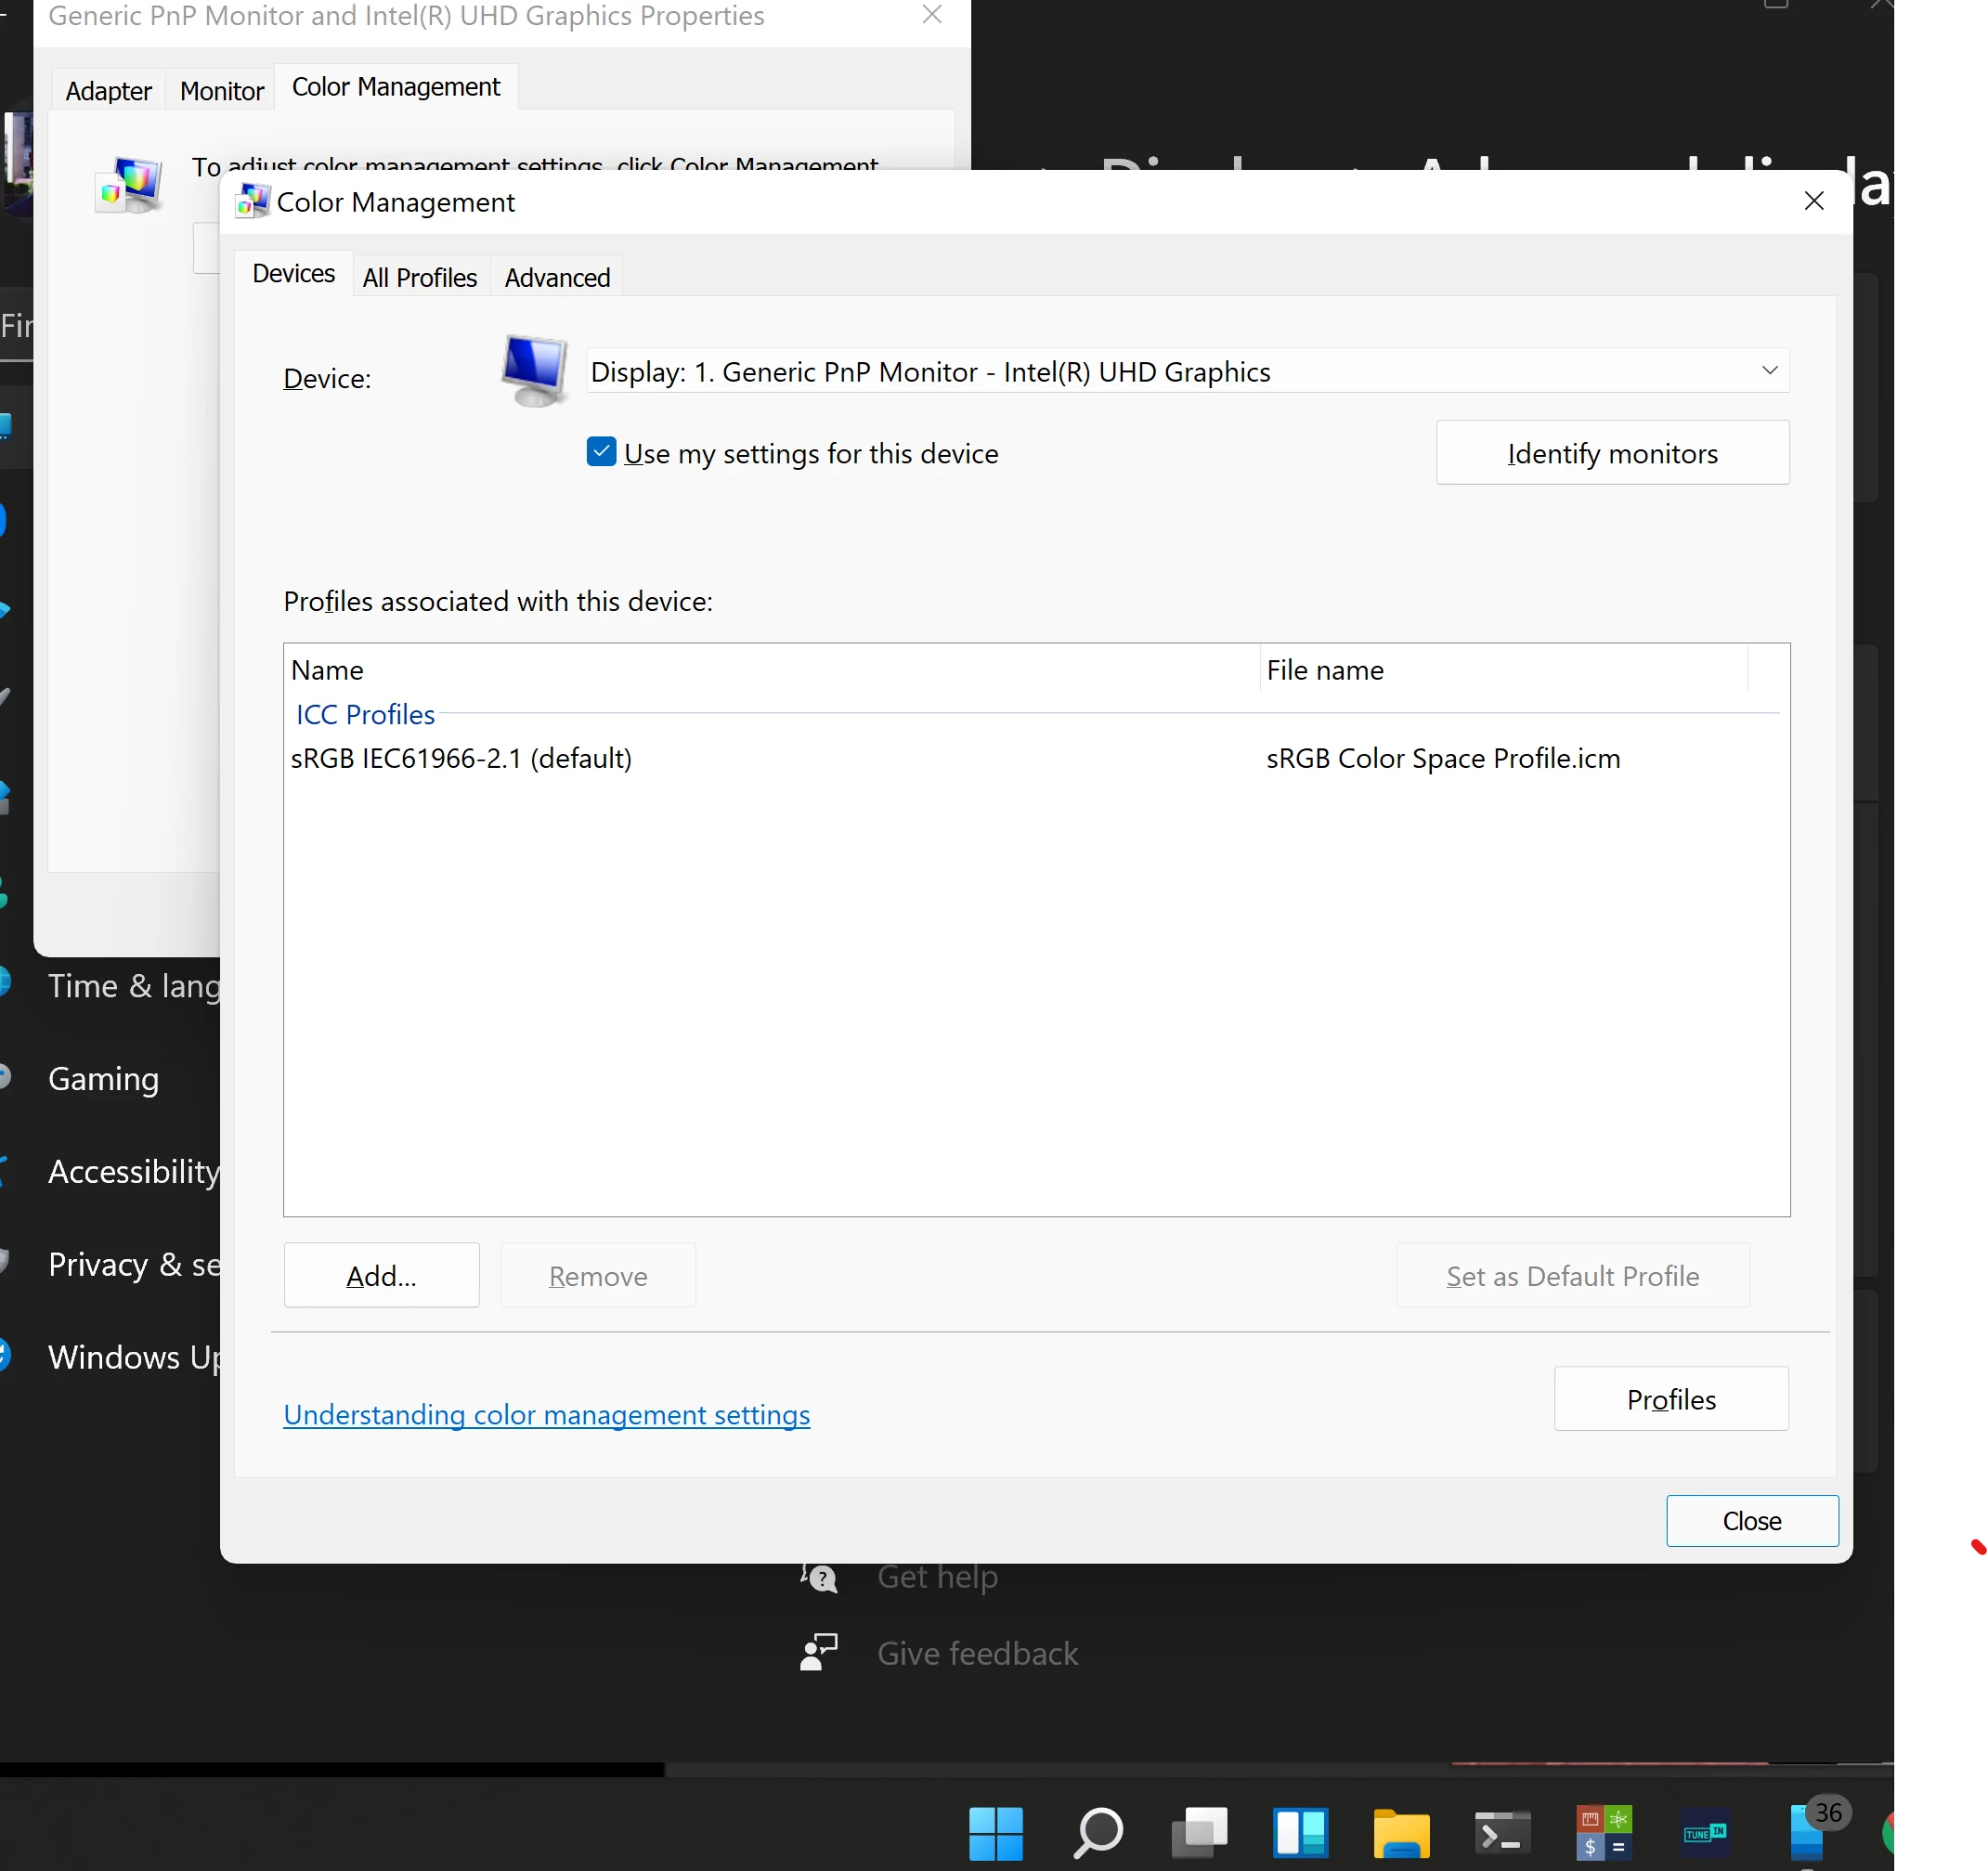Launch File Explorer from the taskbar
This screenshot has height=1871, width=1988.
[x=1401, y=1833]
